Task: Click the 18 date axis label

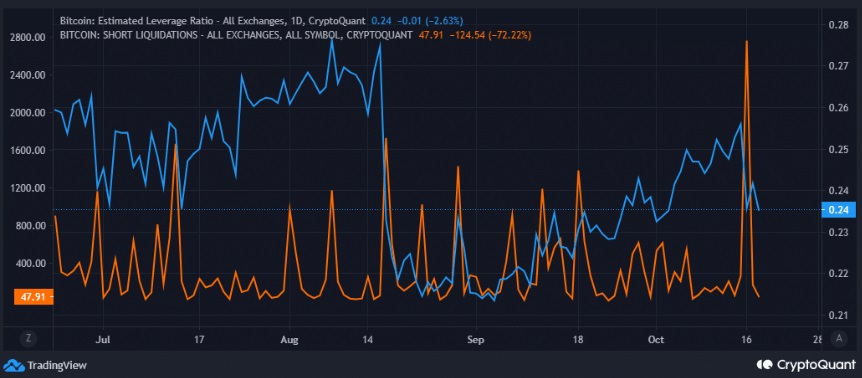Action: coord(578,340)
